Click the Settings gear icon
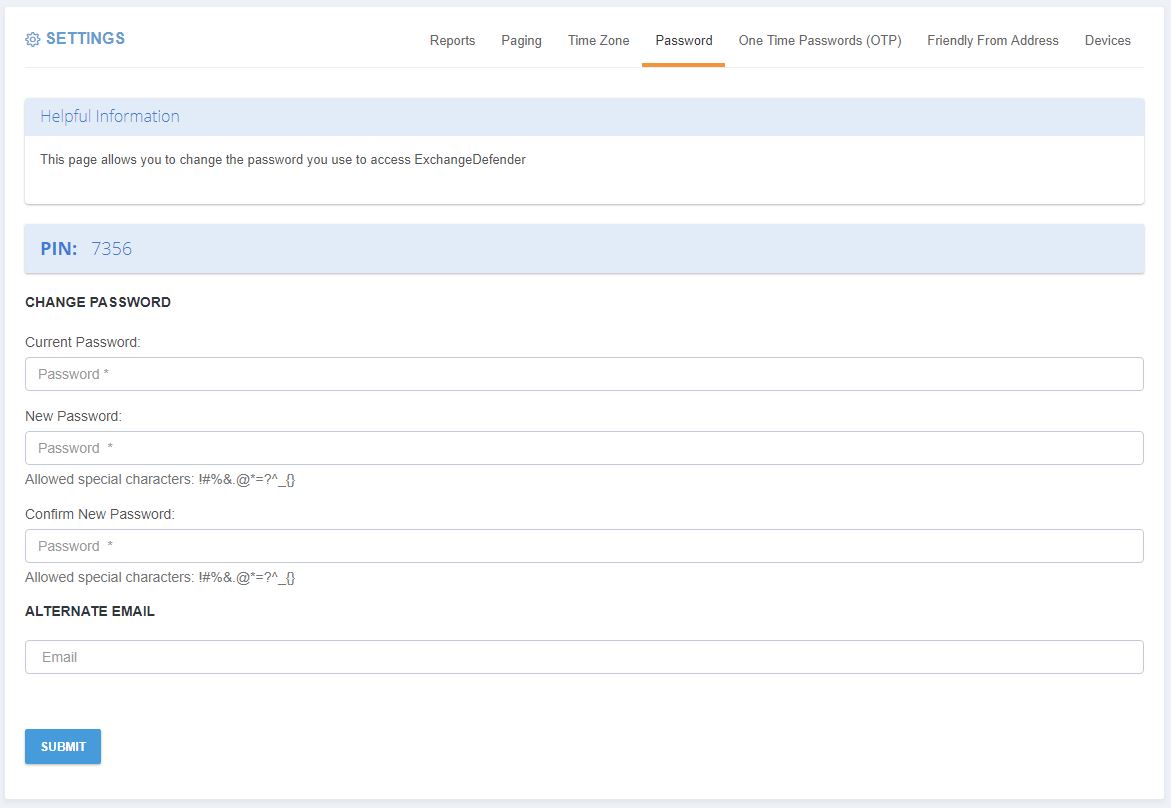The height and width of the screenshot is (808, 1171). click(32, 40)
